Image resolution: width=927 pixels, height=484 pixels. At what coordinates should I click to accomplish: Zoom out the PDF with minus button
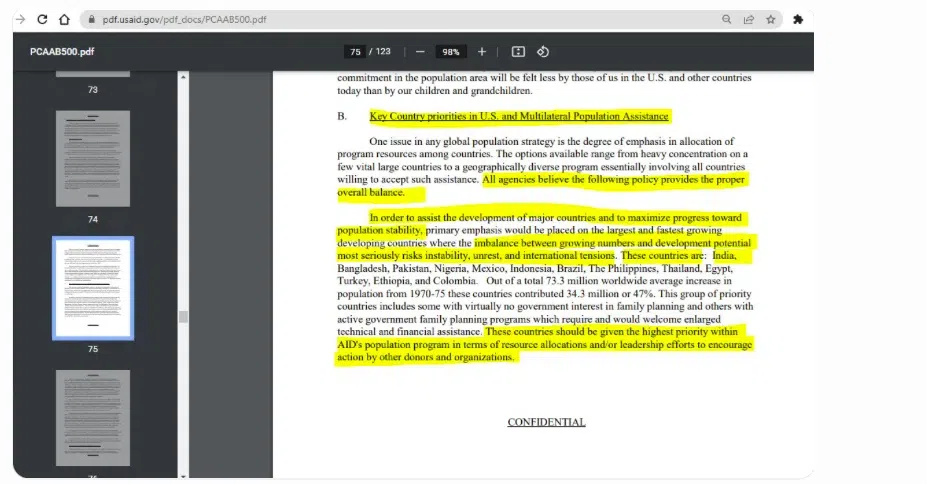pos(420,51)
